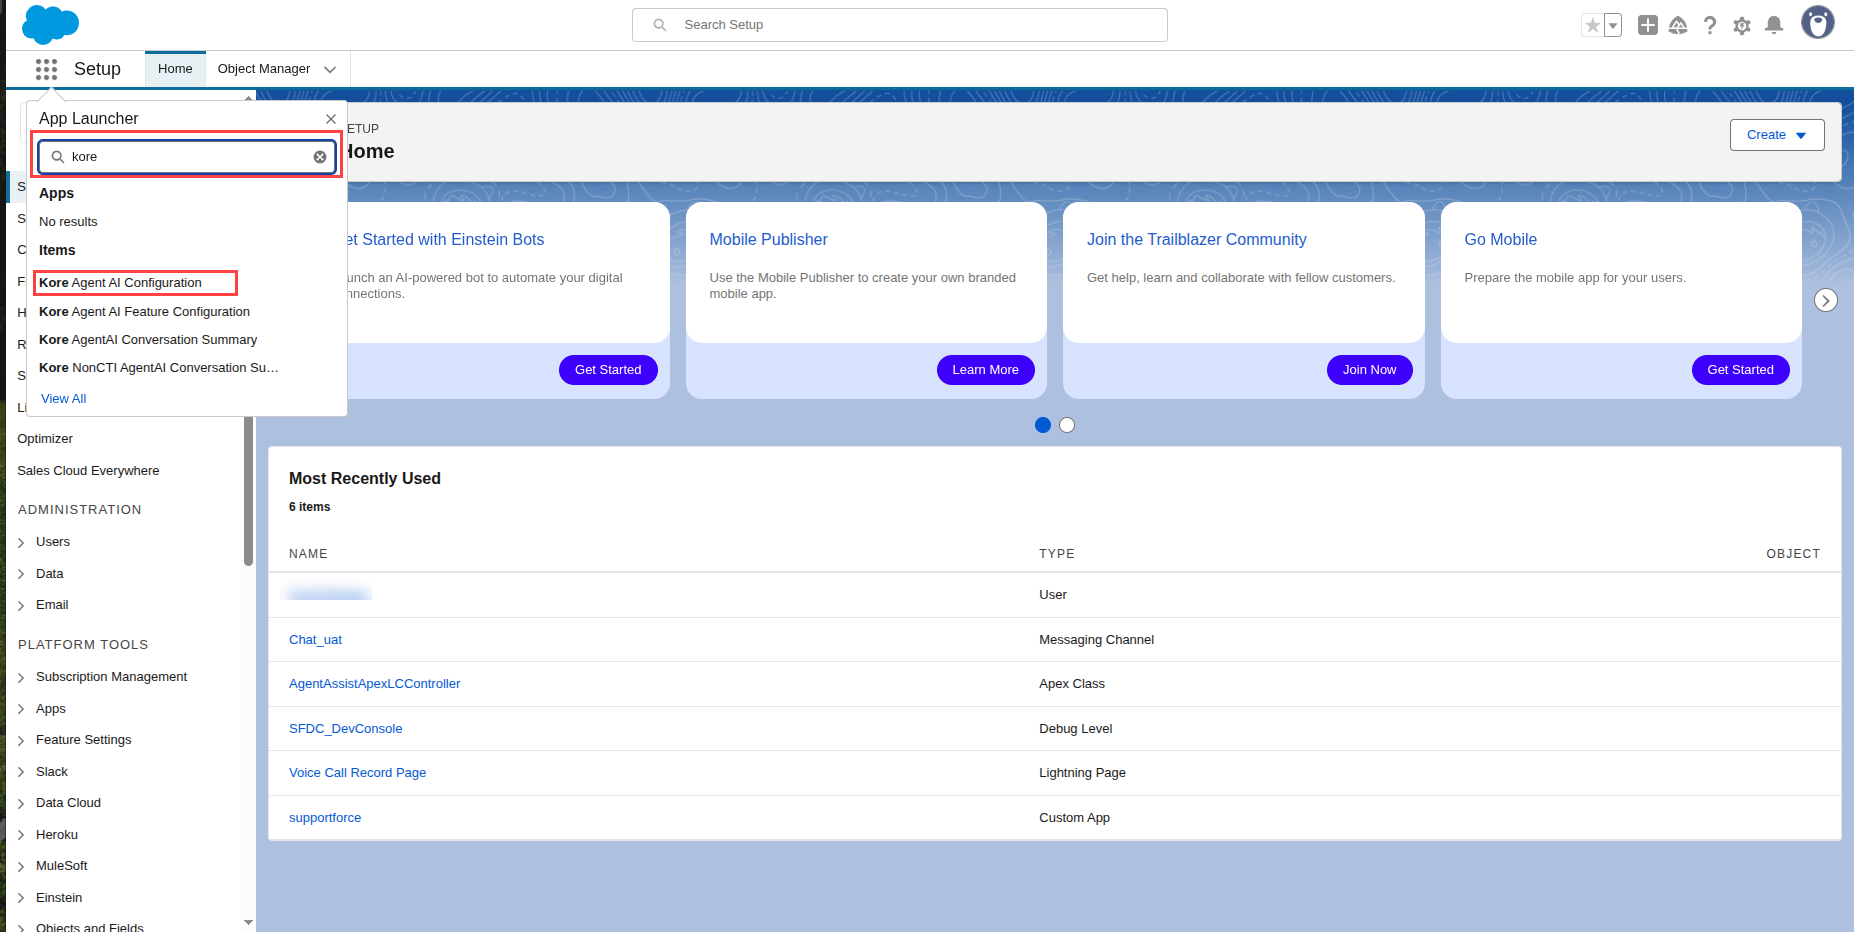The height and width of the screenshot is (932, 1854).
Task: Expand the Object Manager tab chevron
Action: (x=330, y=69)
